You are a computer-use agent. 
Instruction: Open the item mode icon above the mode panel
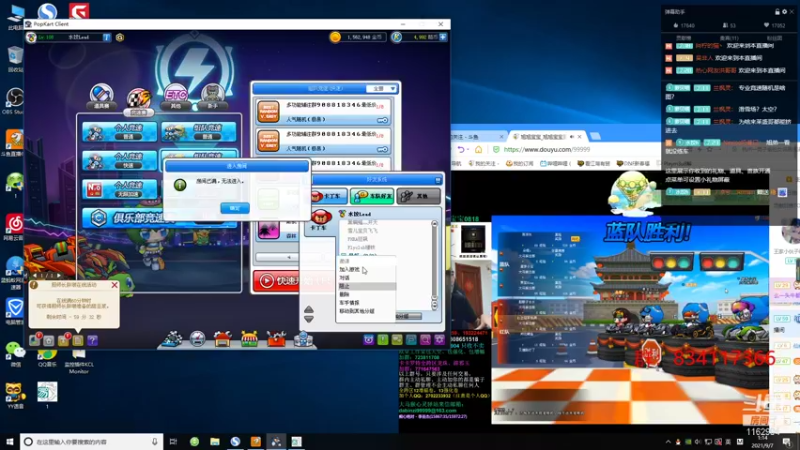click(x=102, y=96)
